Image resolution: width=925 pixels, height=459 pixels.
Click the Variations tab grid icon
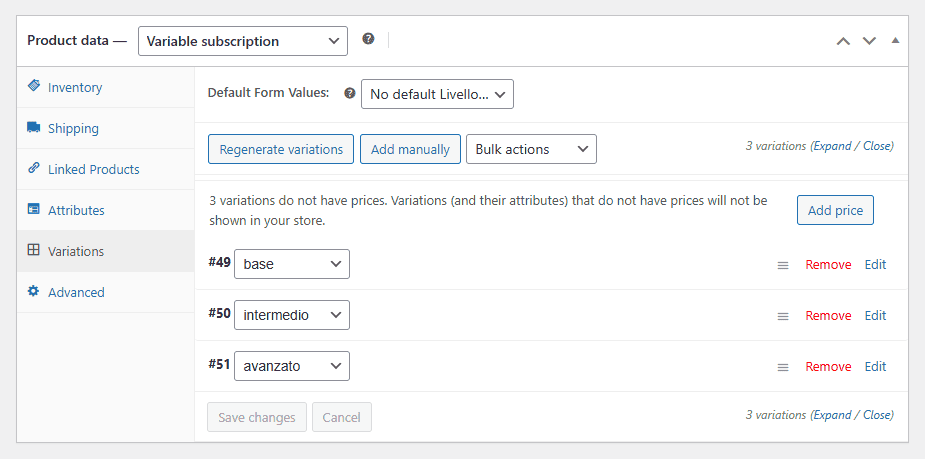tap(34, 250)
